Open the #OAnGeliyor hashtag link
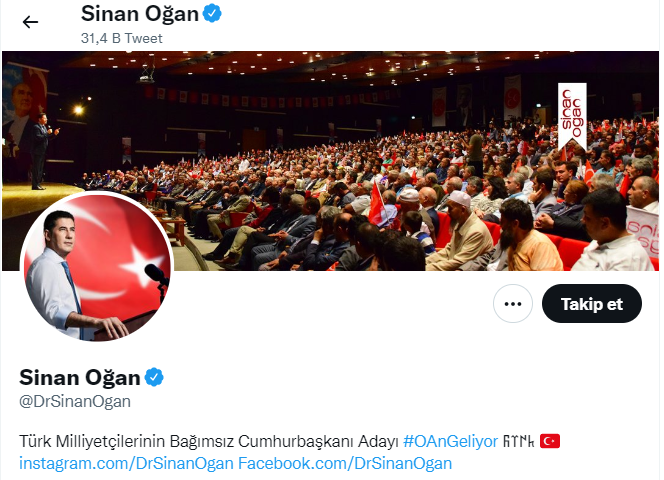This screenshot has width=664, height=480. tap(451, 441)
